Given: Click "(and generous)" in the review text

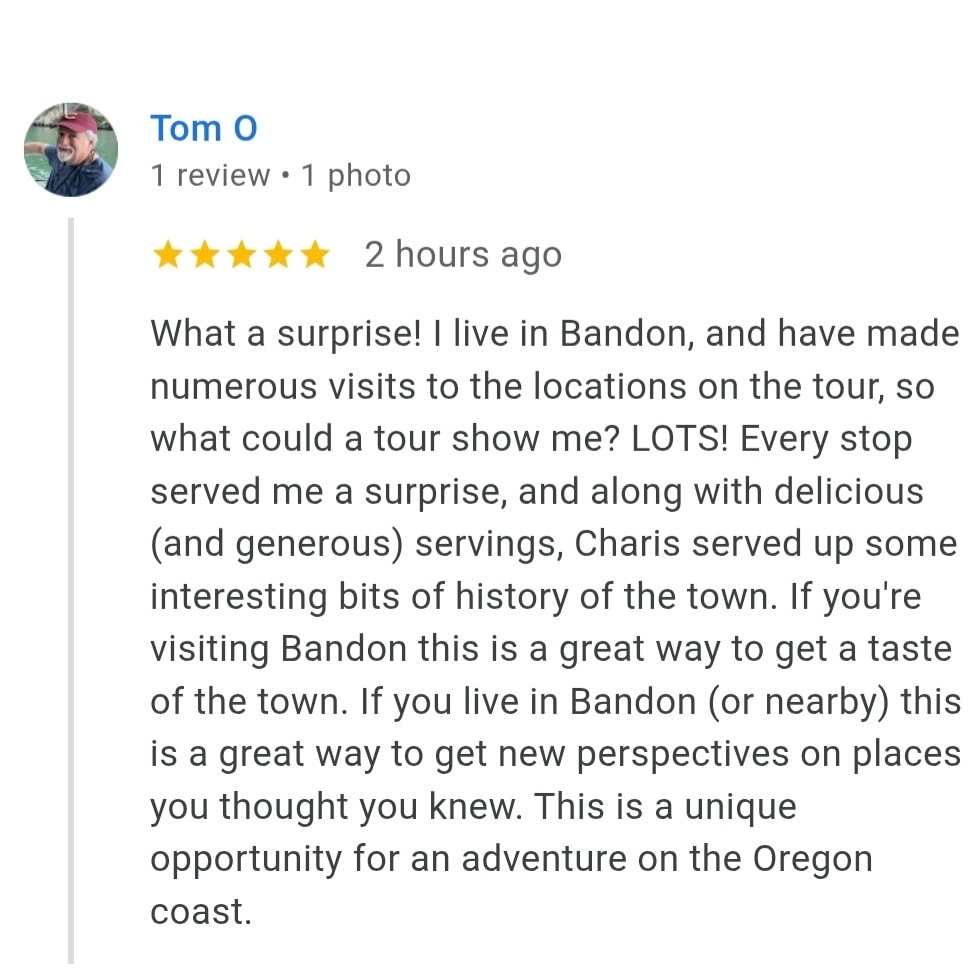Looking at the screenshot, I should (276, 544).
